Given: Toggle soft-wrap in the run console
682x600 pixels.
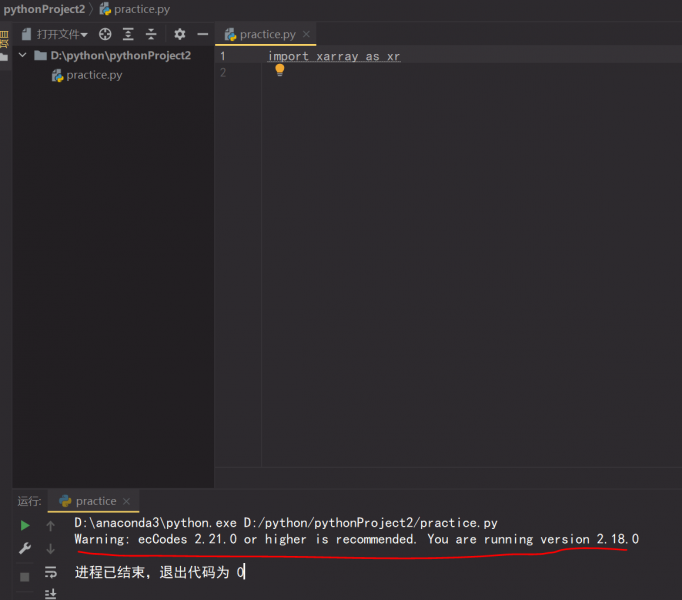Looking at the screenshot, I should click(51, 572).
